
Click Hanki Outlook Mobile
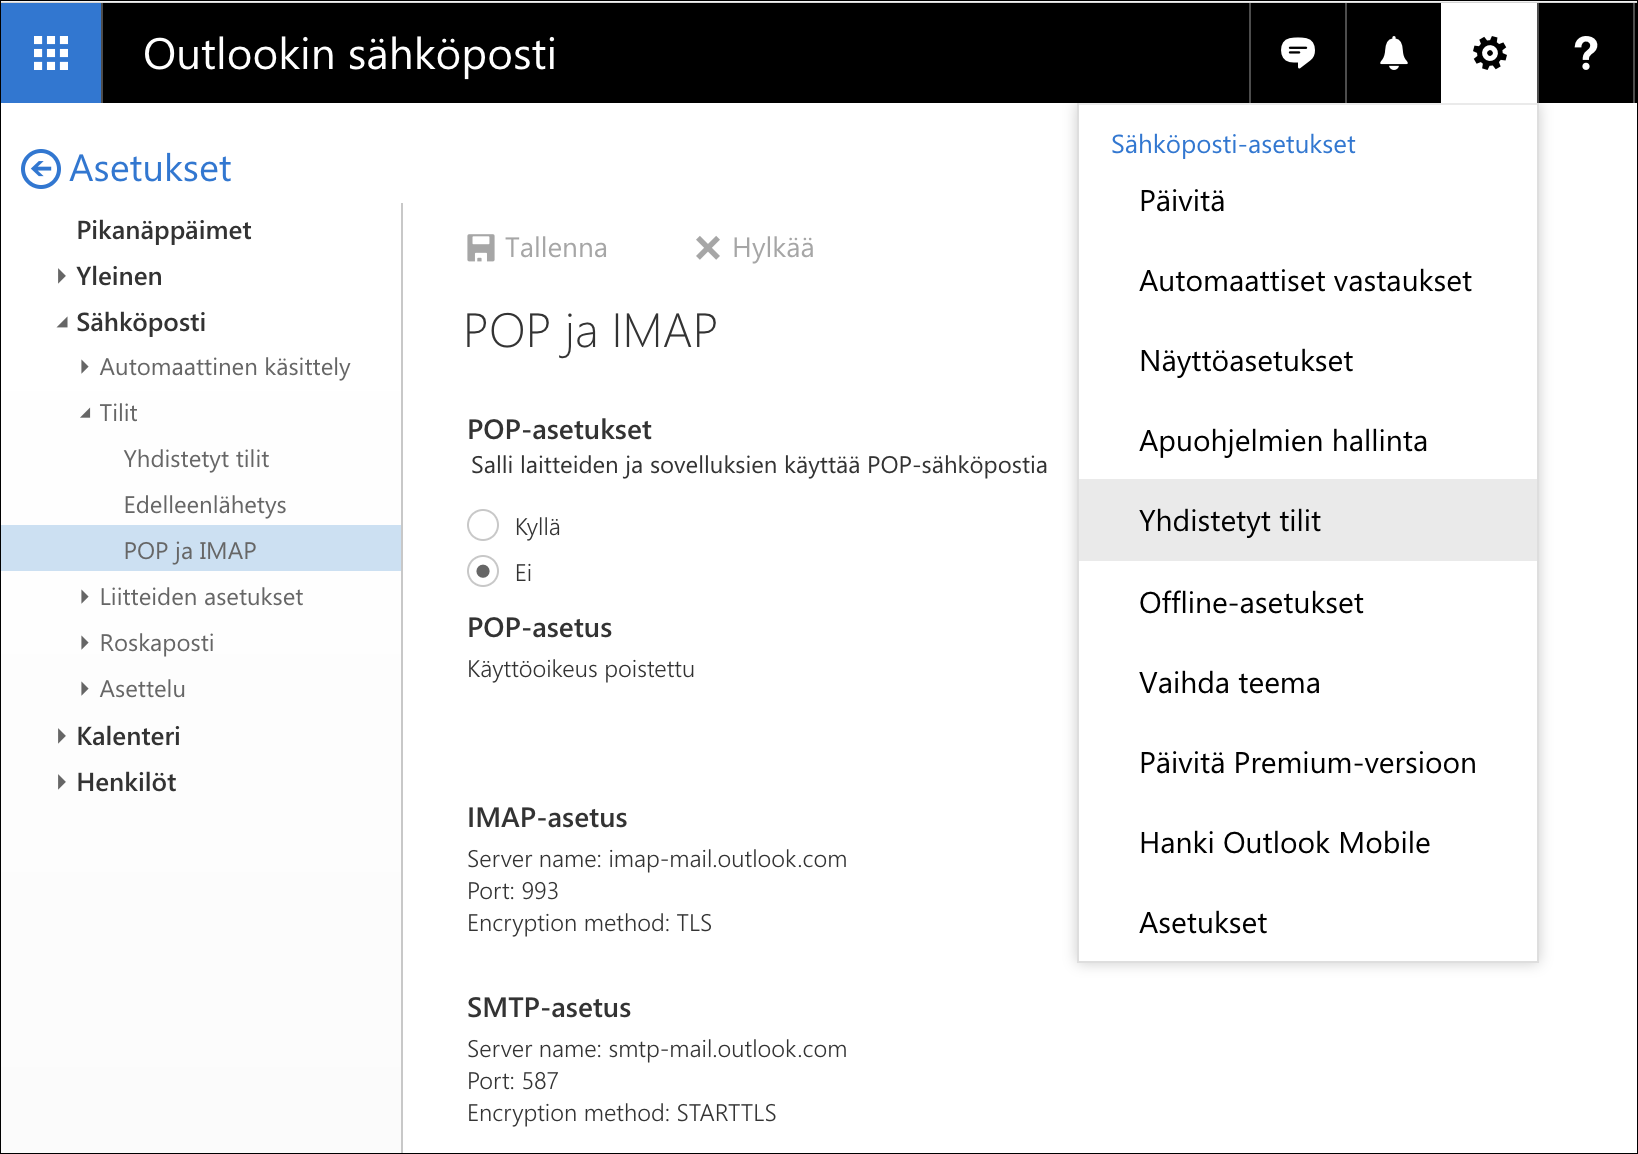click(1284, 842)
